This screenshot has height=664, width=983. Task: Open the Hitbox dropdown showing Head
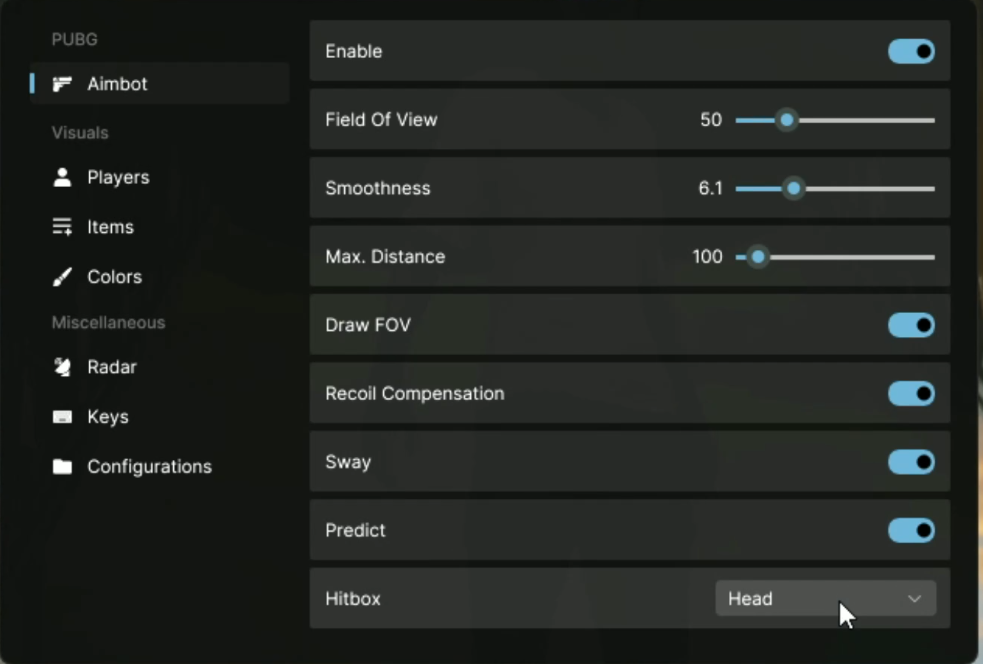(800, 599)
